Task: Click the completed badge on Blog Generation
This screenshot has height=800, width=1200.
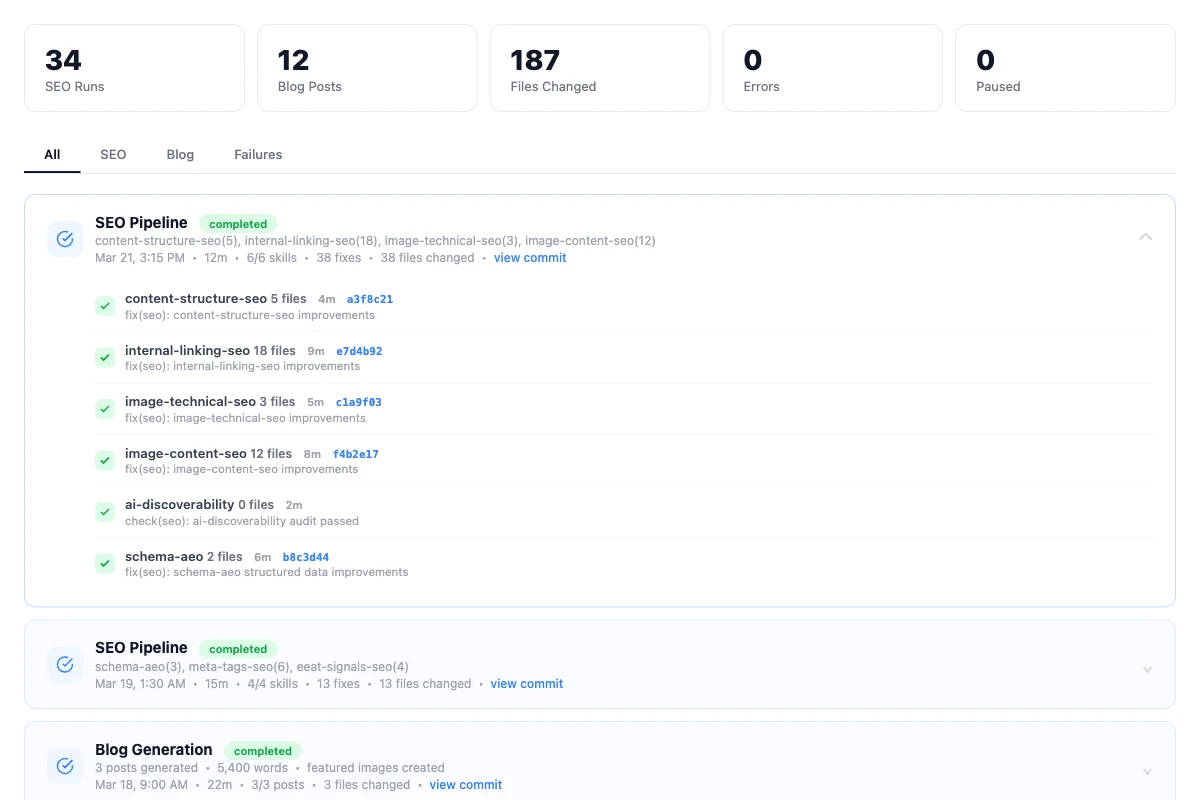Action: tap(262, 751)
